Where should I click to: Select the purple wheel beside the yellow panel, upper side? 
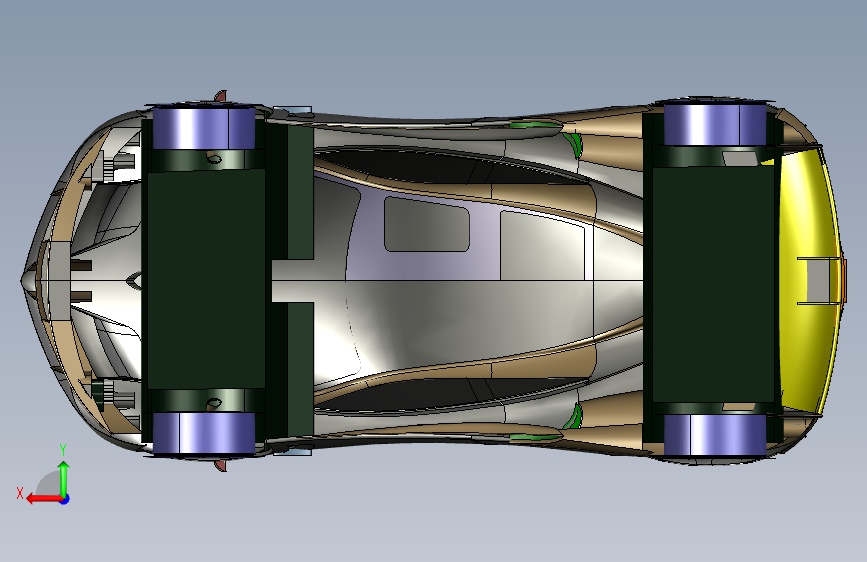coord(714,124)
